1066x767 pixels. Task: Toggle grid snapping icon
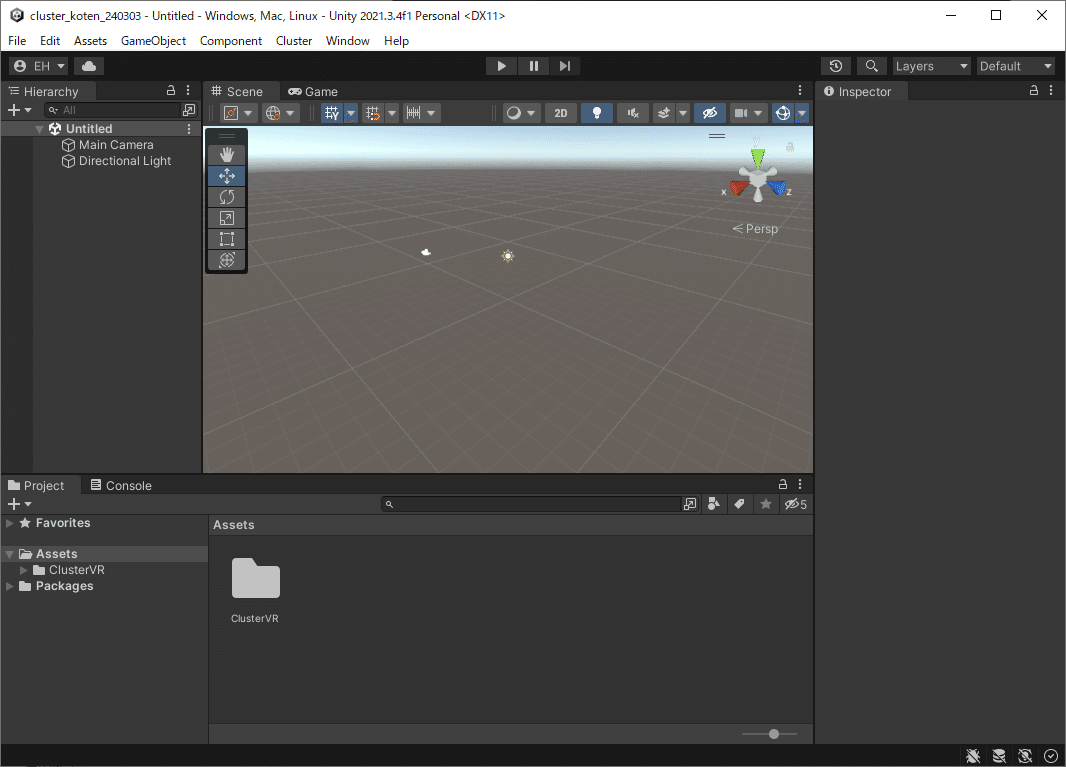point(373,113)
